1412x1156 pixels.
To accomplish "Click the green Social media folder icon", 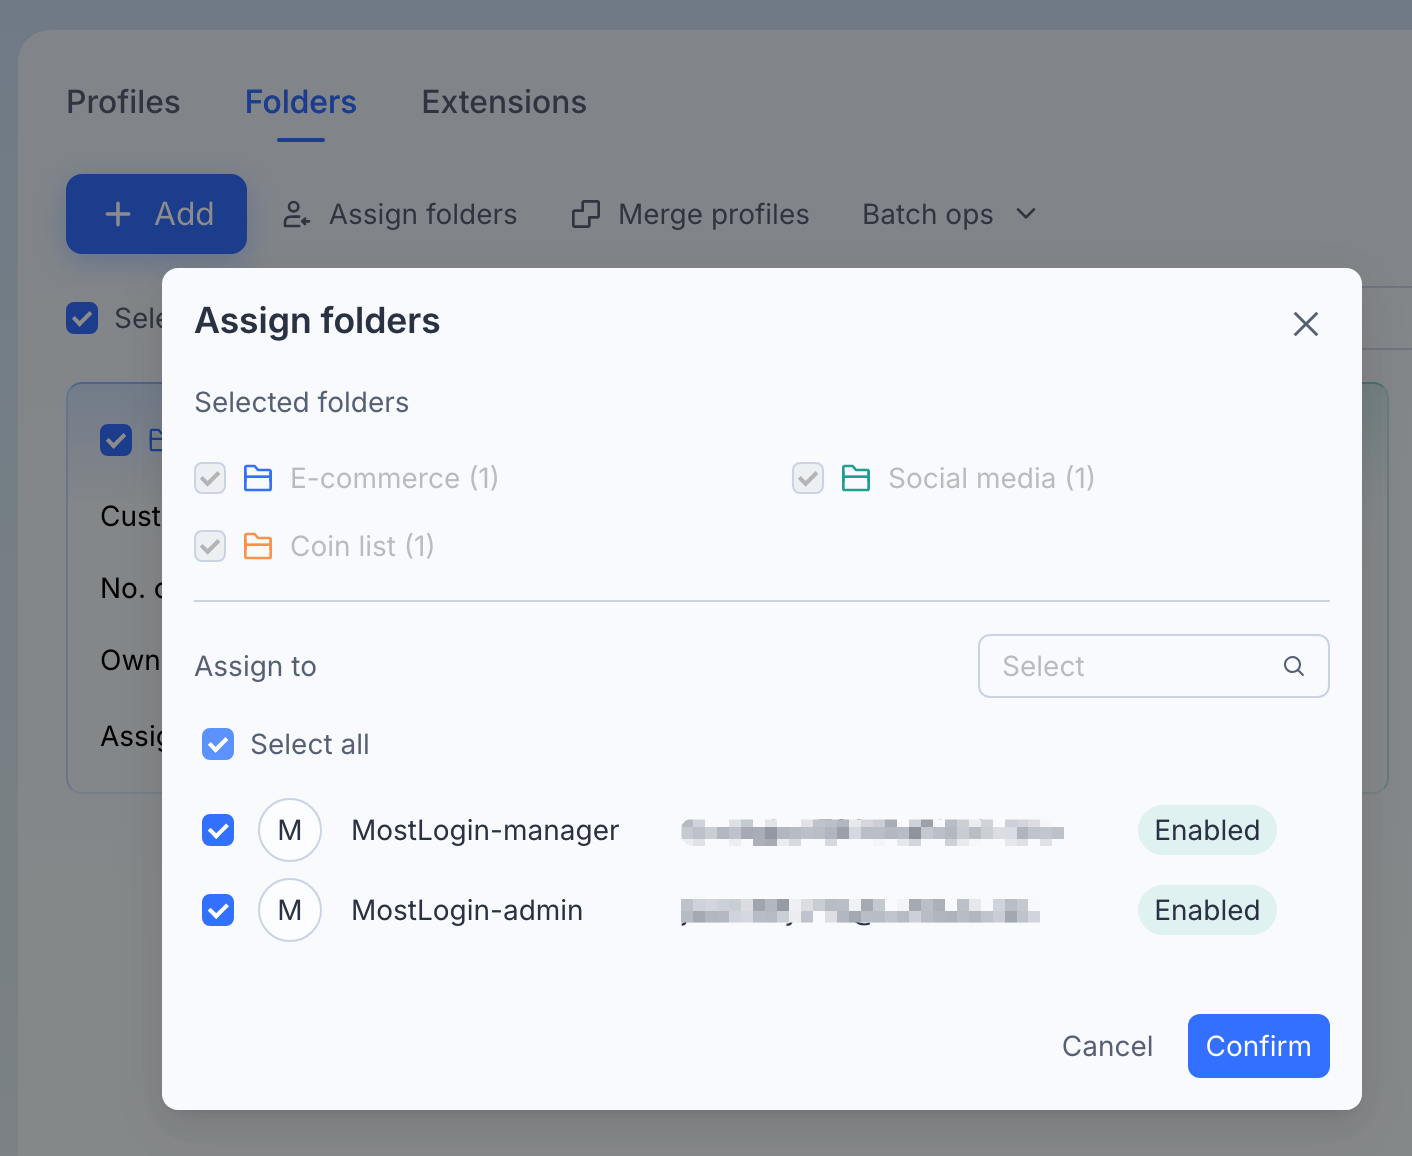I will point(856,478).
